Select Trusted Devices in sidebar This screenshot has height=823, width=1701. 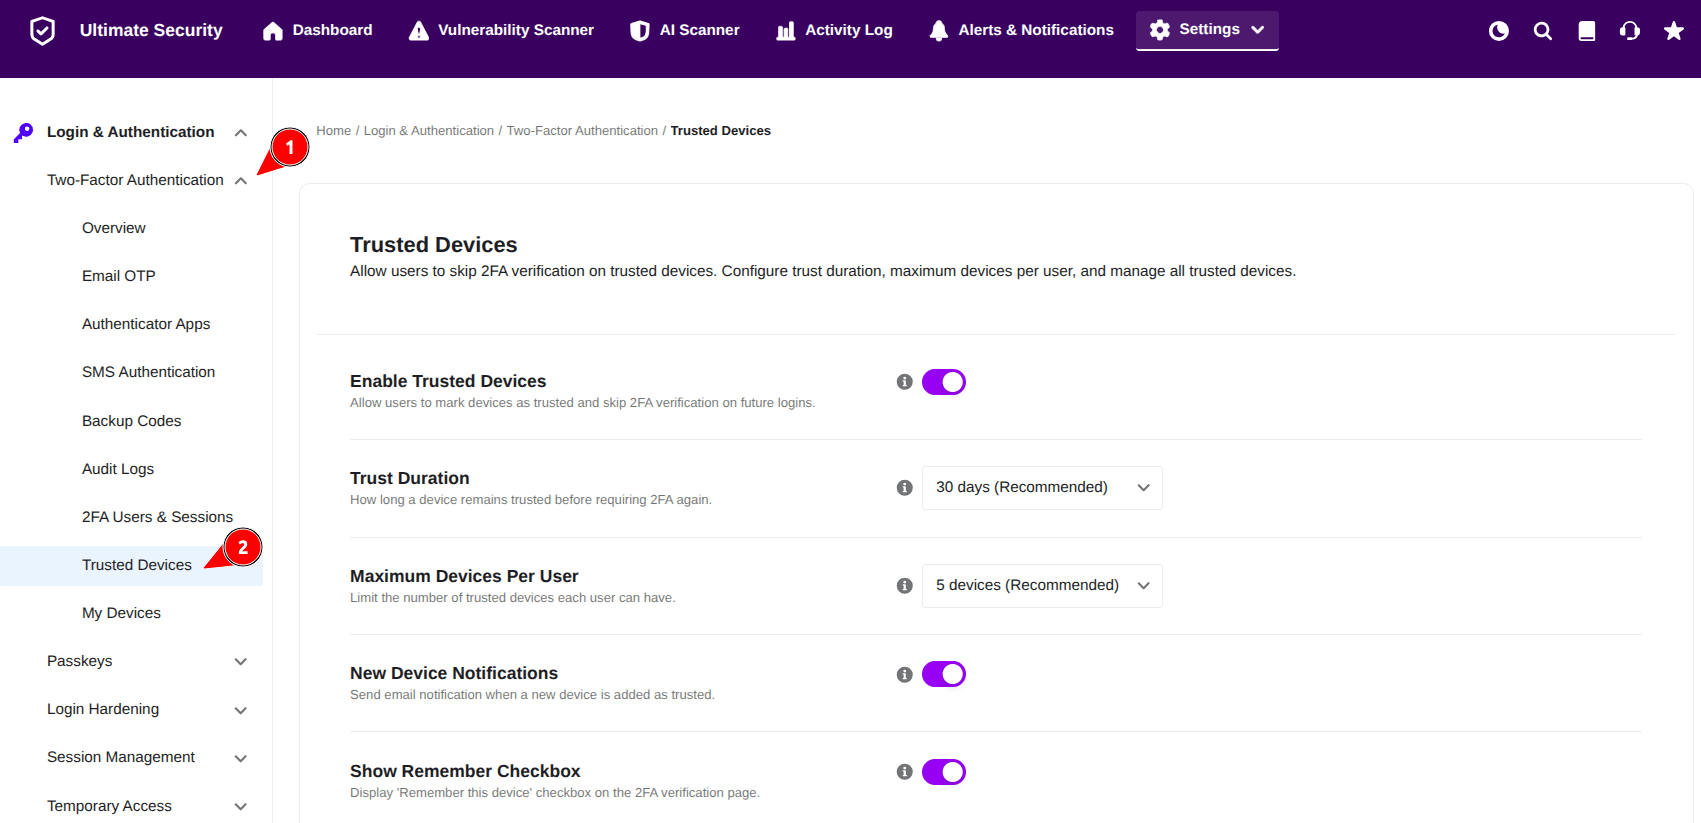tap(131, 565)
